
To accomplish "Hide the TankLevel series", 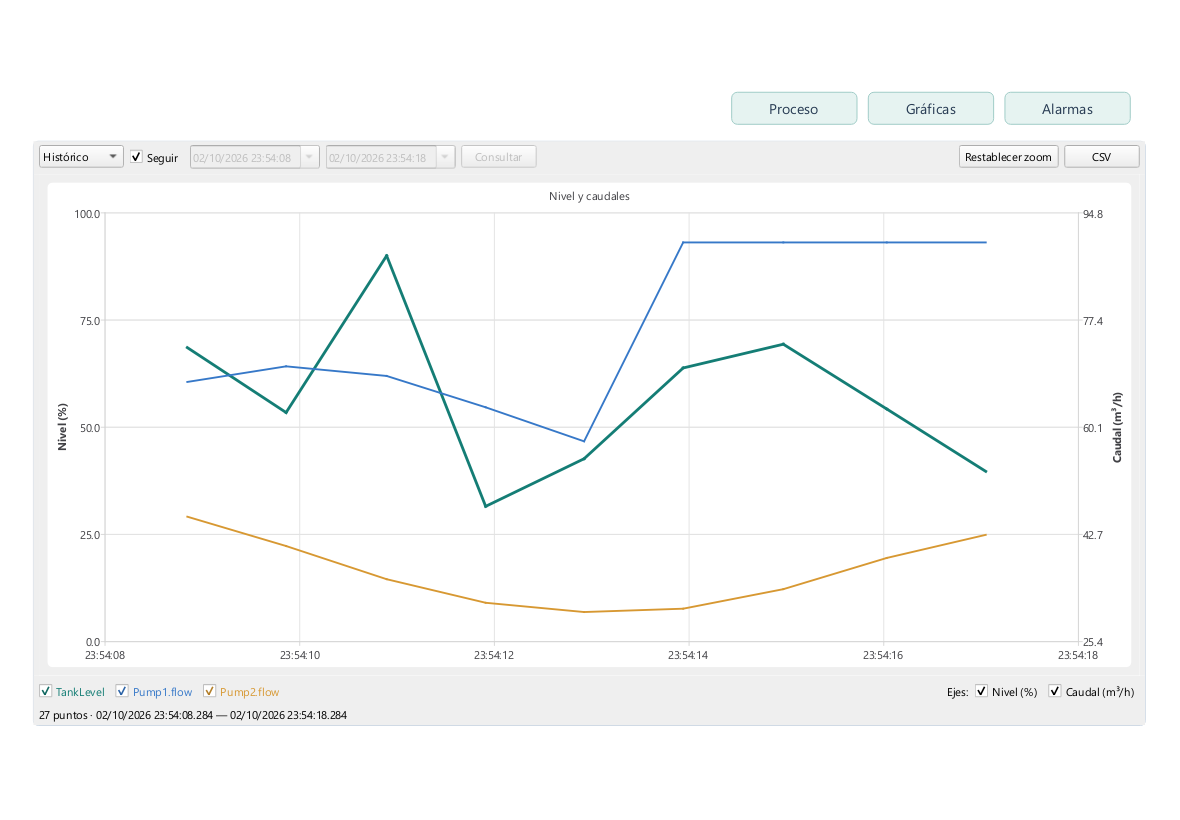I will tap(46, 691).
